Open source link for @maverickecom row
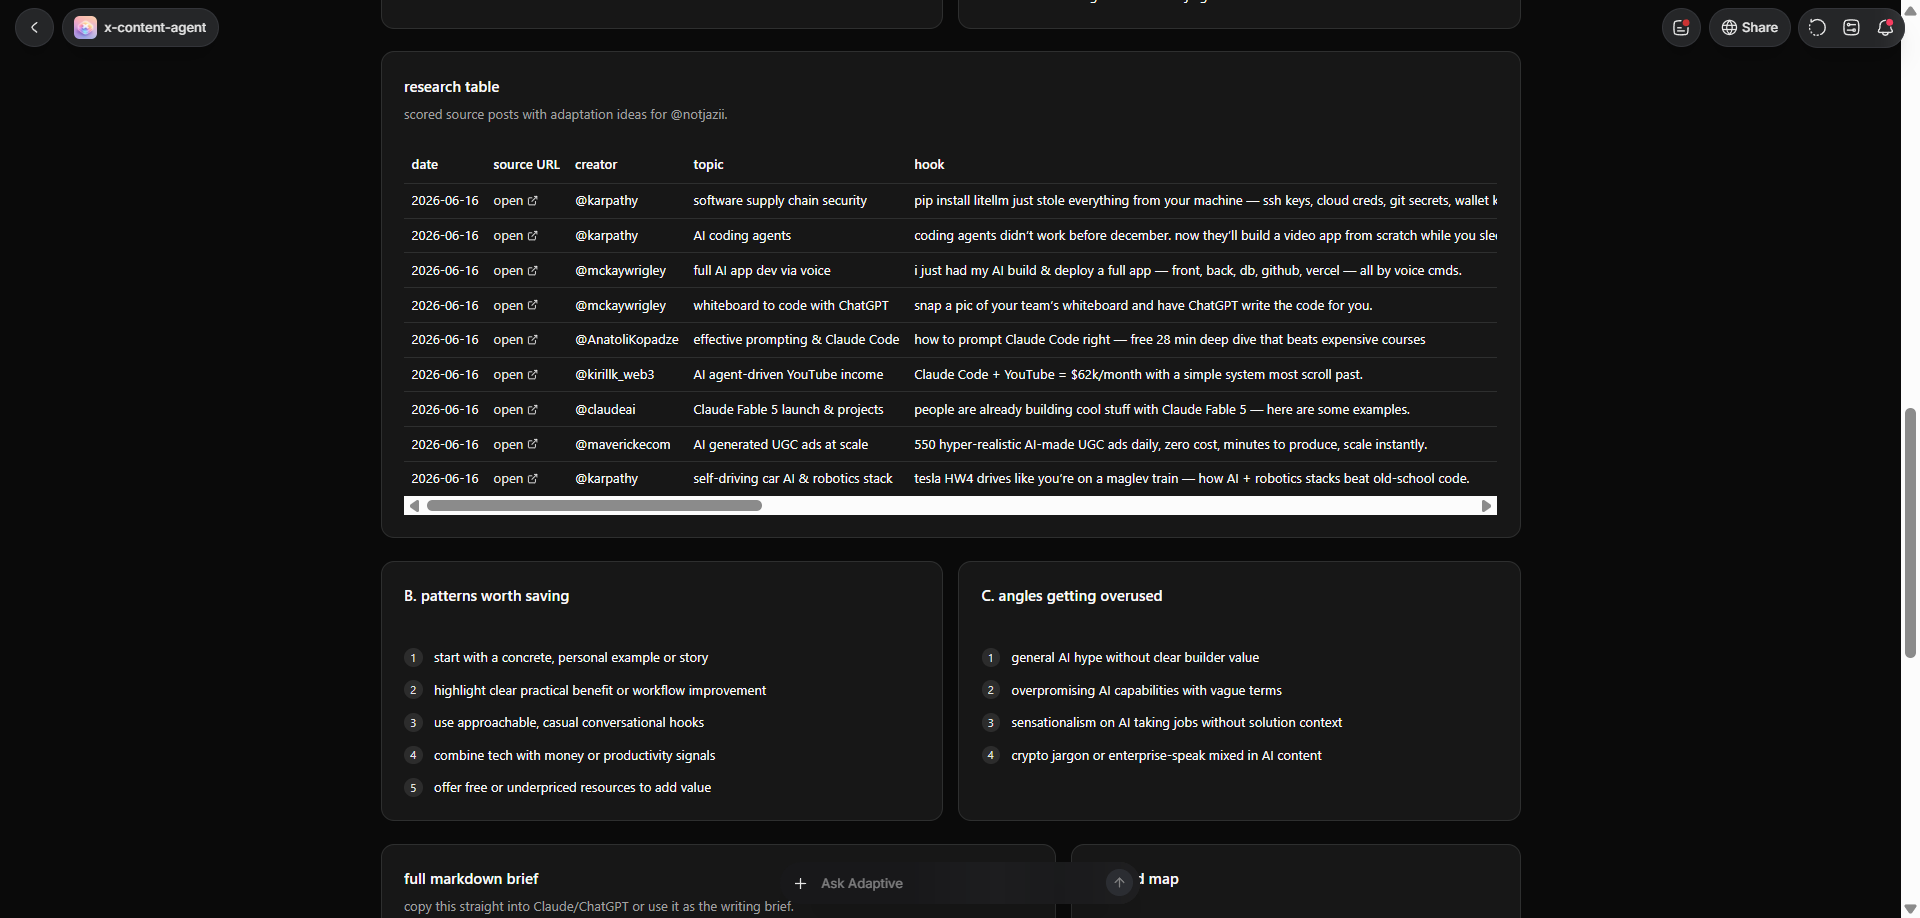The width and height of the screenshot is (1920, 918). (515, 445)
